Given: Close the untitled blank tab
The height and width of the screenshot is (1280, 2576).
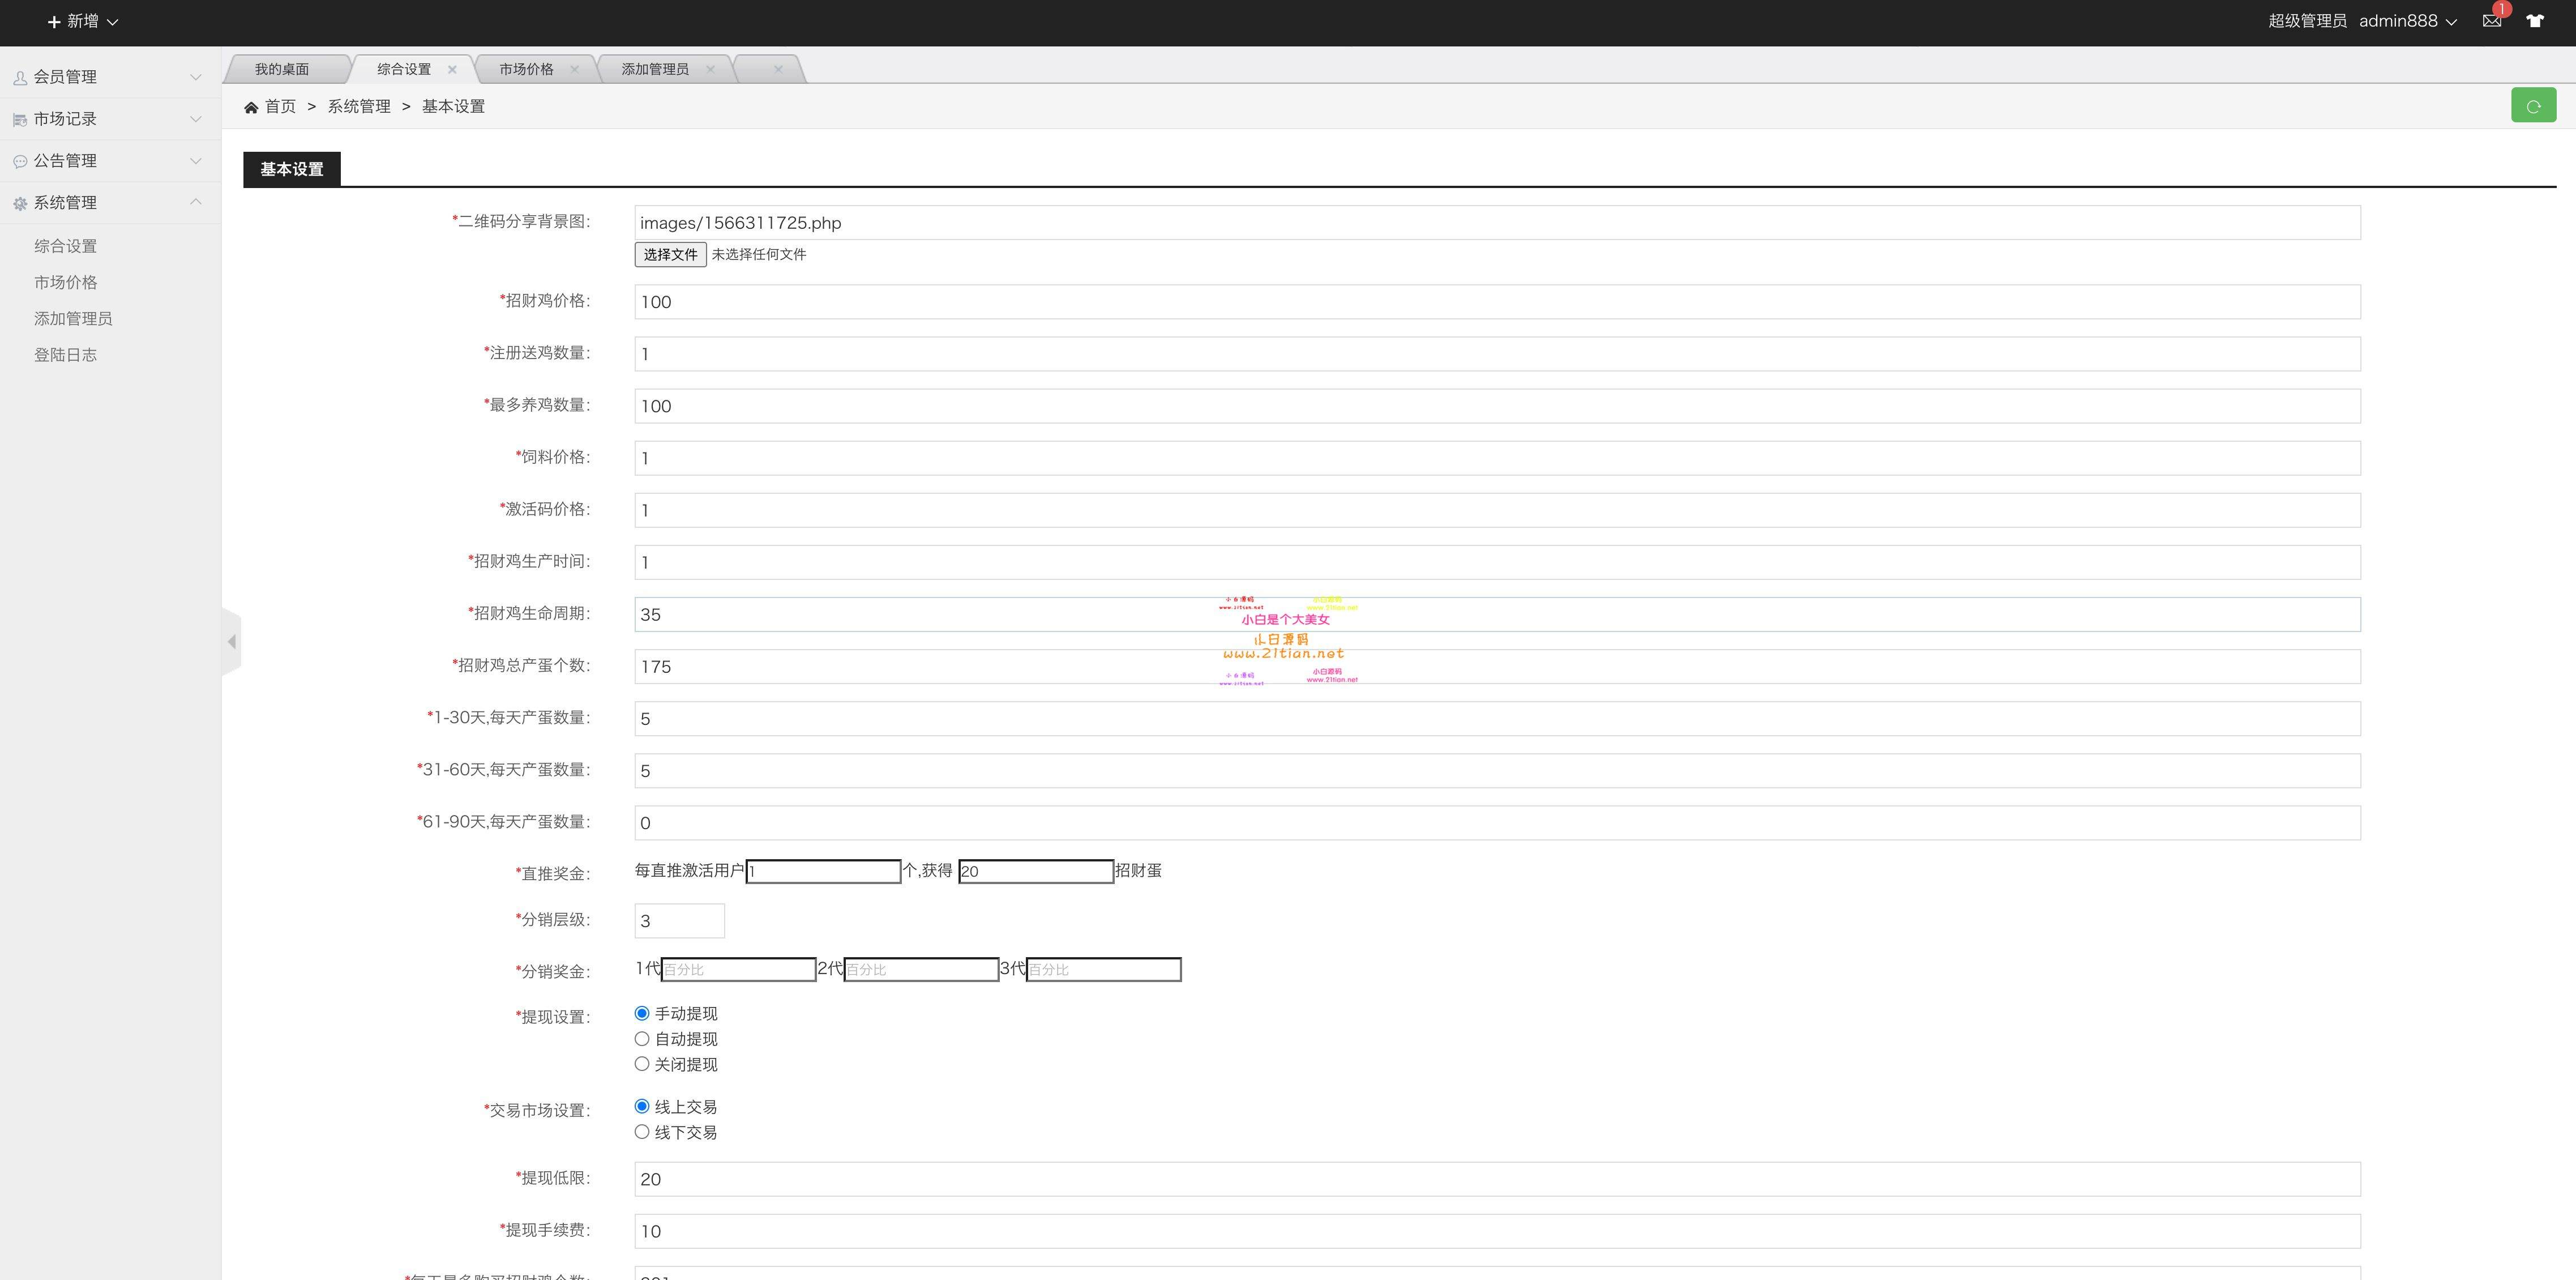Looking at the screenshot, I should pos(778,69).
